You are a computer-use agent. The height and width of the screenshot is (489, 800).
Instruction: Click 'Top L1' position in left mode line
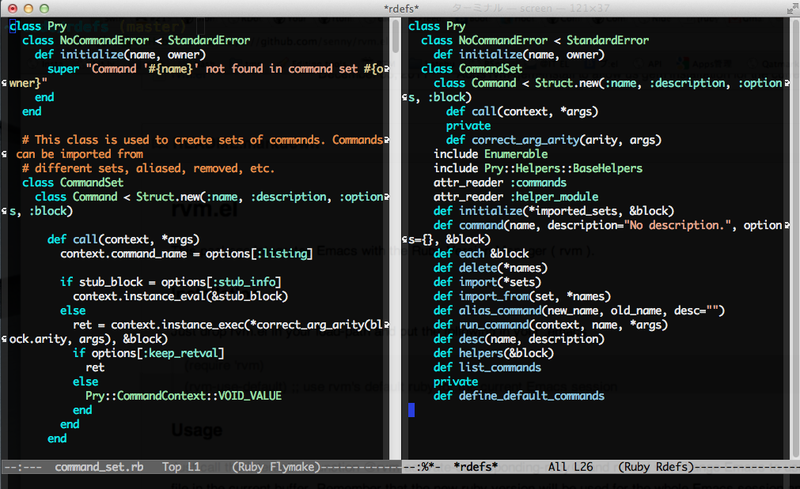(x=181, y=467)
